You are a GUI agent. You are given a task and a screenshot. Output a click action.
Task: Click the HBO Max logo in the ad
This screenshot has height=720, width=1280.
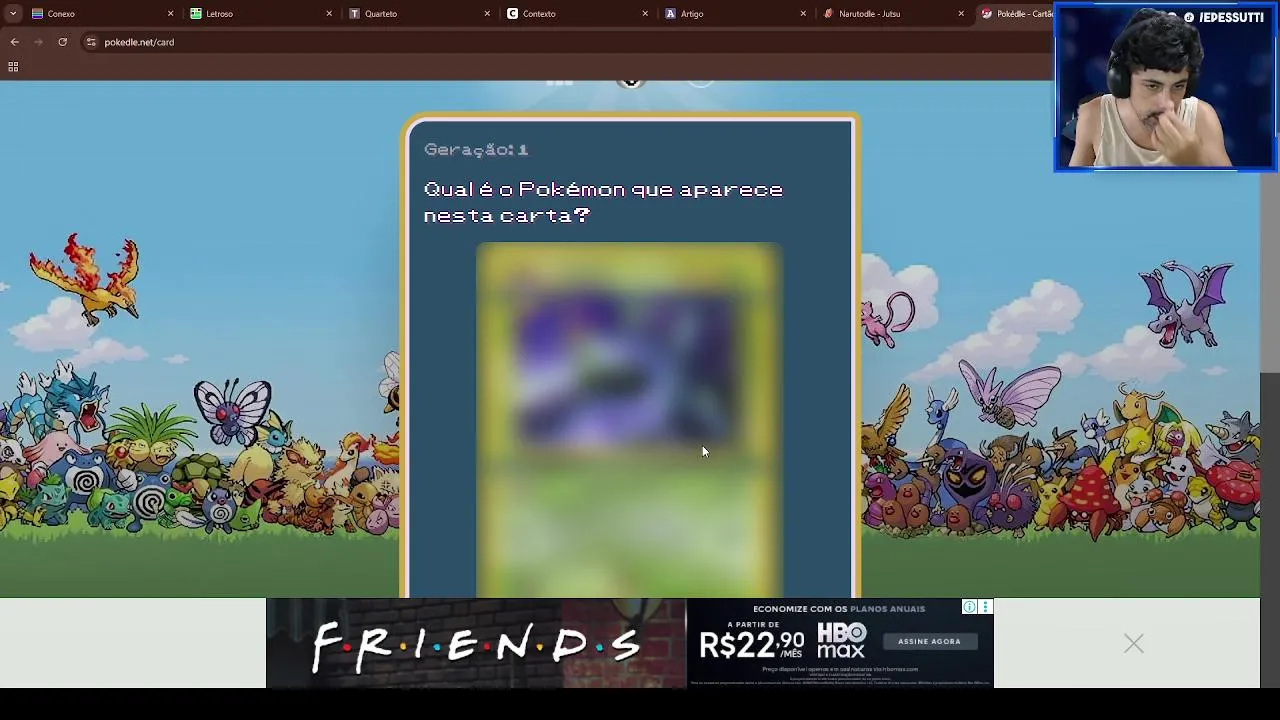(x=842, y=641)
